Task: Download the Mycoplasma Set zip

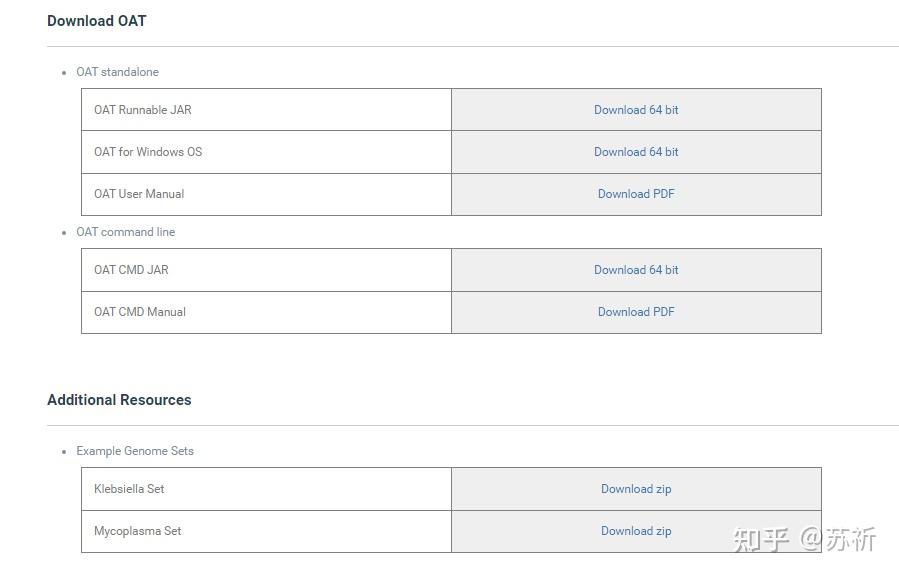Action: tap(636, 531)
